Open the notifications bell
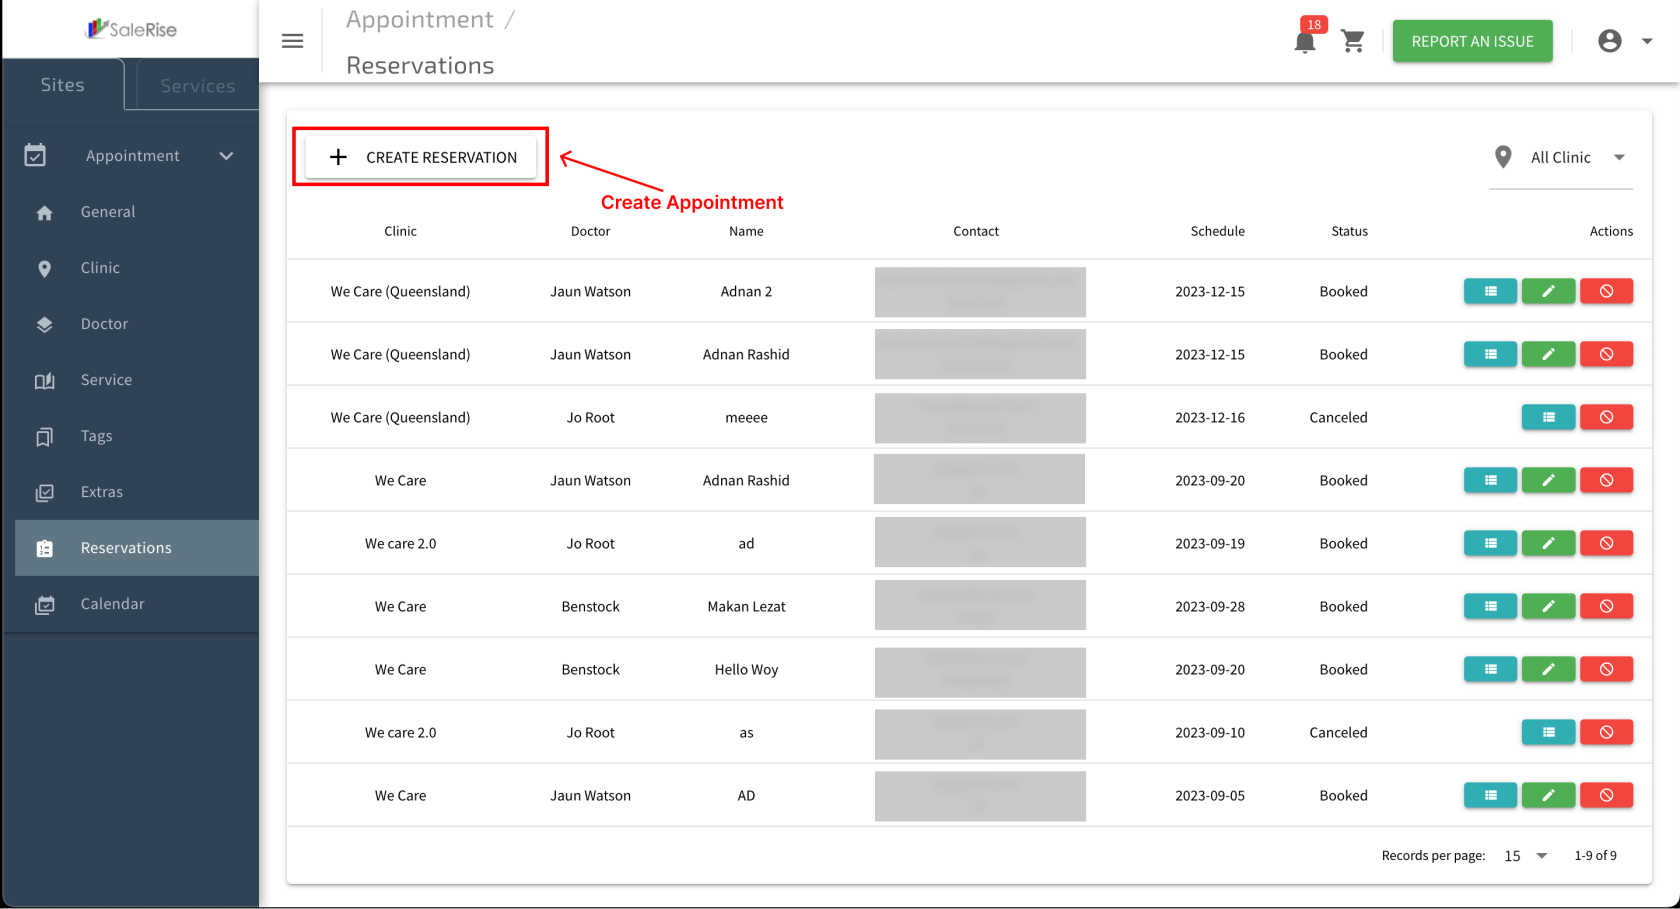The width and height of the screenshot is (1680, 909). pyautogui.click(x=1305, y=42)
